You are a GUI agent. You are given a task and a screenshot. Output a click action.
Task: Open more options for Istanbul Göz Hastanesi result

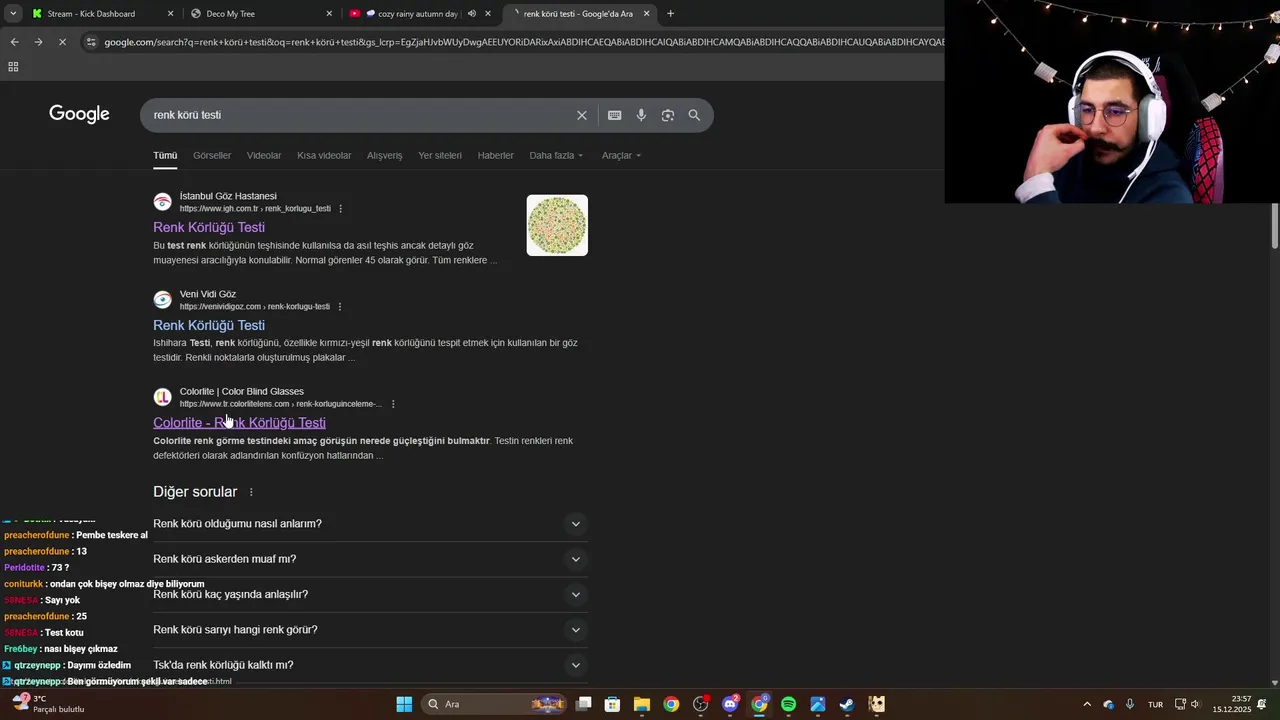tap(340, 209)
